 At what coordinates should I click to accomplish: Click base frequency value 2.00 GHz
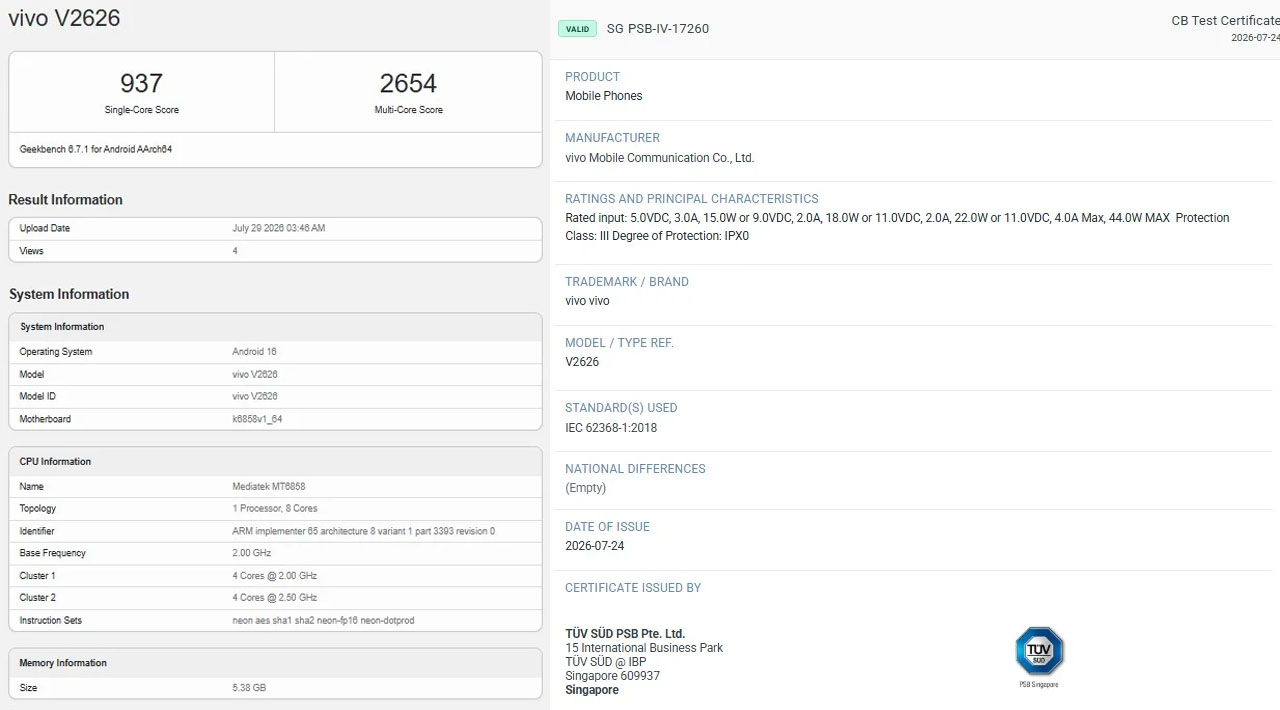click(252, 553)
